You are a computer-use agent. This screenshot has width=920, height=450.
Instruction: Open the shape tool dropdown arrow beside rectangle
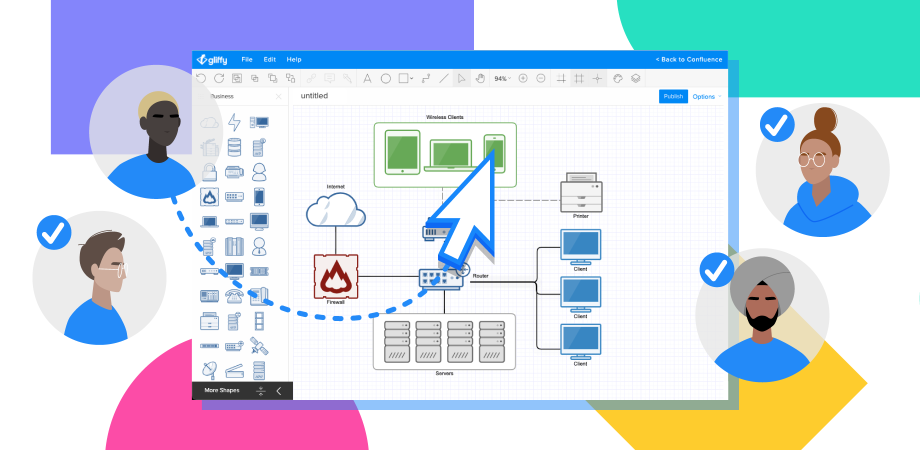tap(411, 79)
